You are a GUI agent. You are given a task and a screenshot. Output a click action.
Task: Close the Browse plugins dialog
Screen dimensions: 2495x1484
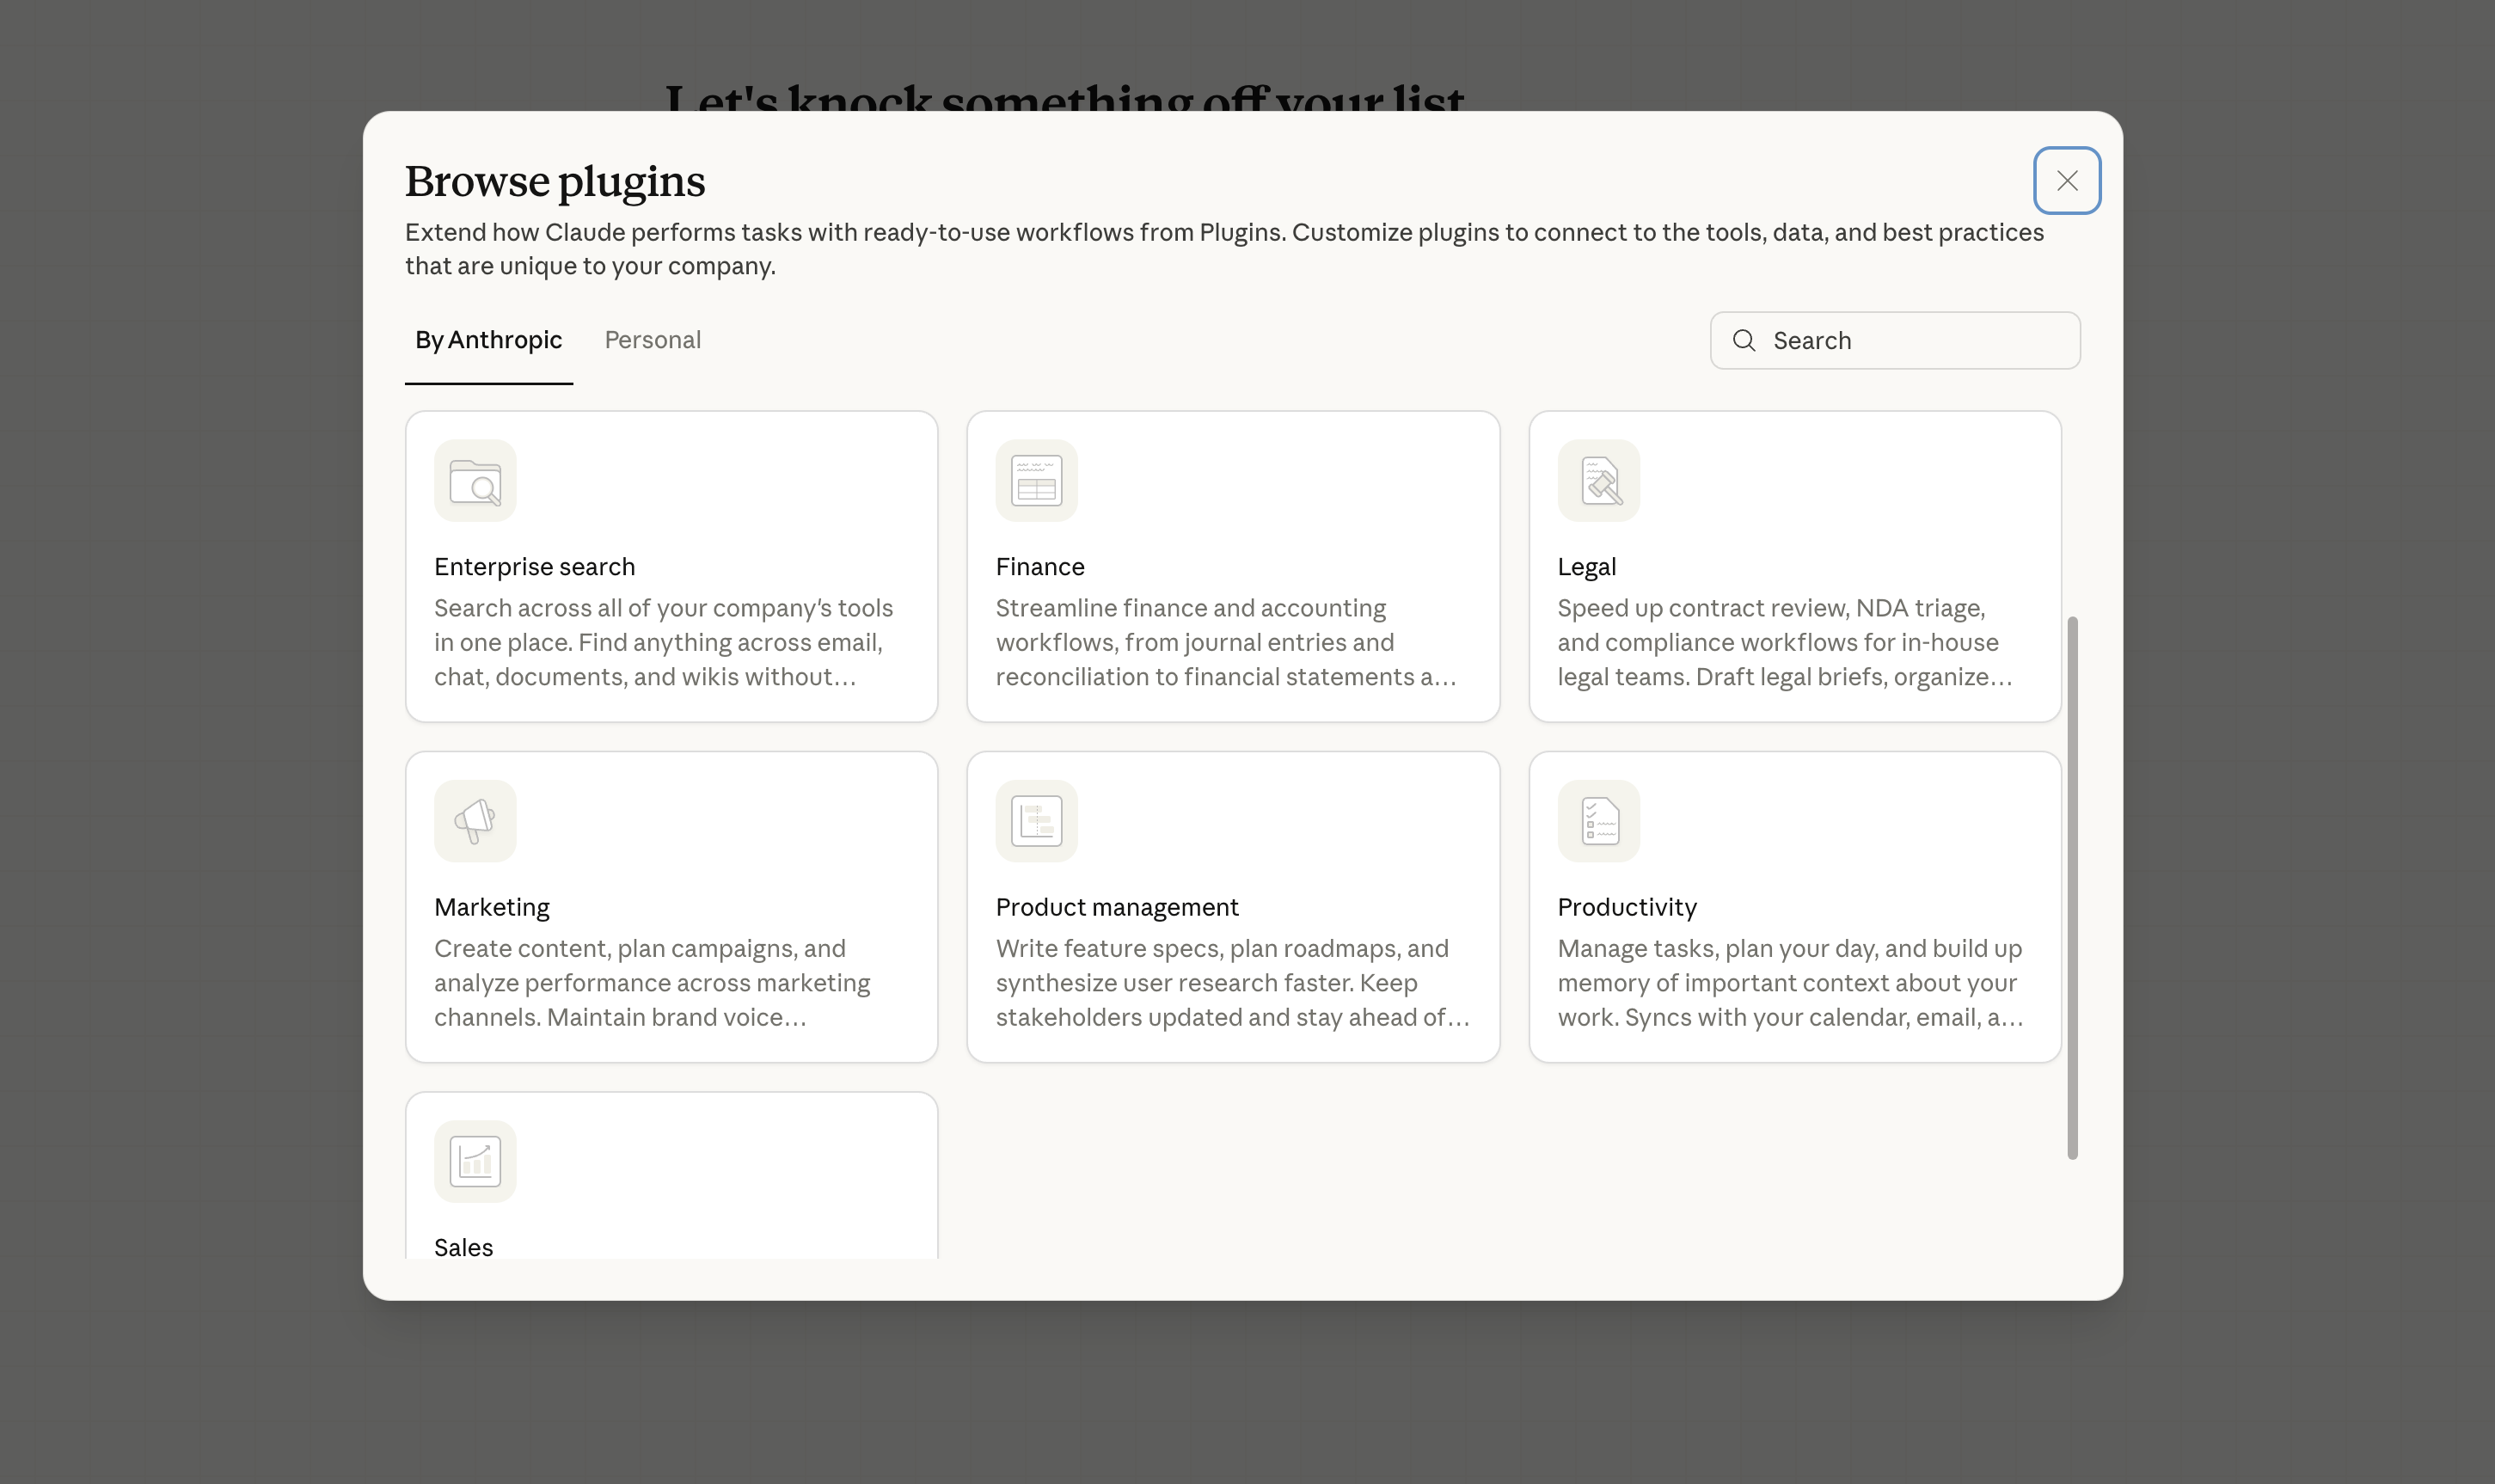[2066, 181]
